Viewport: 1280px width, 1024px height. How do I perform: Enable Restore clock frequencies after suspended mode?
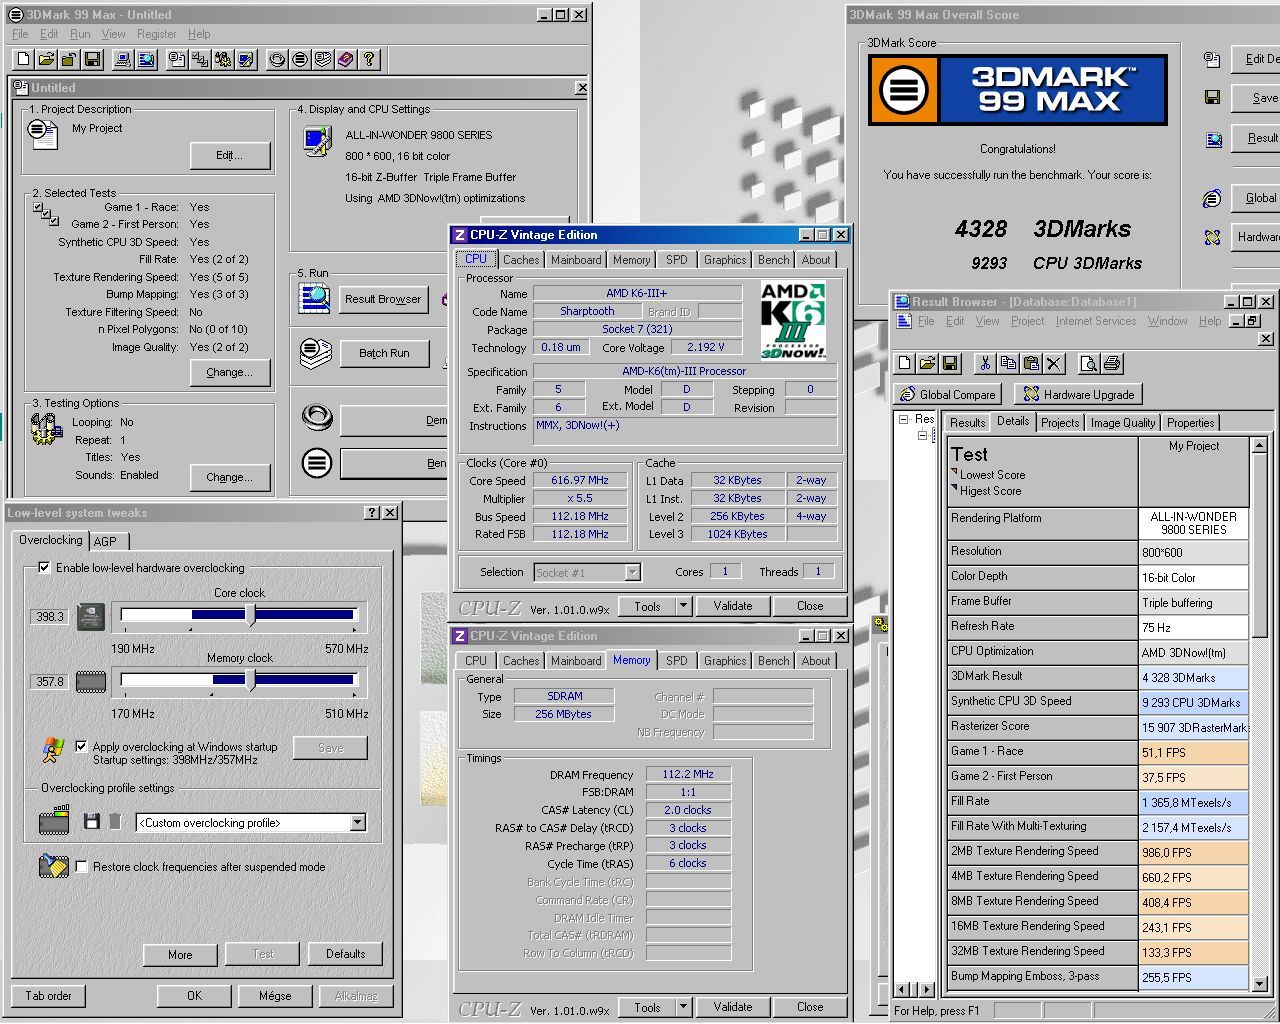[x=82, y=866]
